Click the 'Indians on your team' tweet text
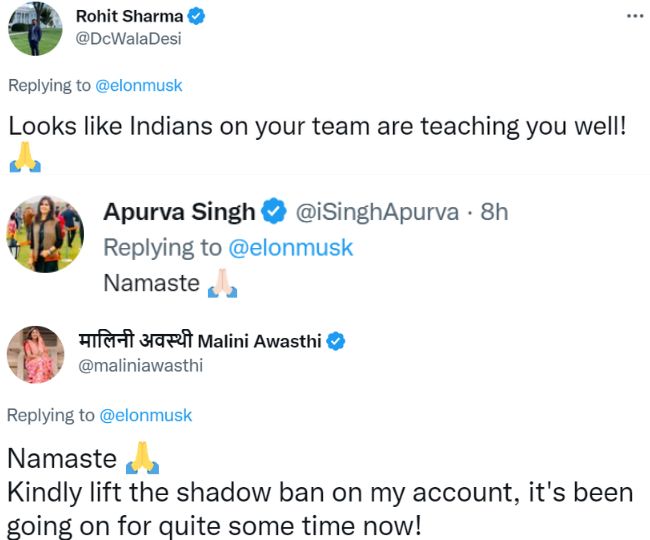 pos(317,127)
